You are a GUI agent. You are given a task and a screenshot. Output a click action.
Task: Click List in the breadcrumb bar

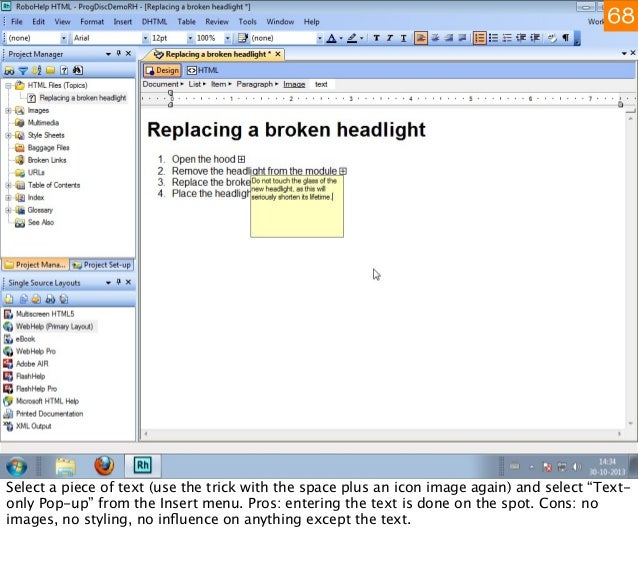pyautogui.click(x=195, y=84)
